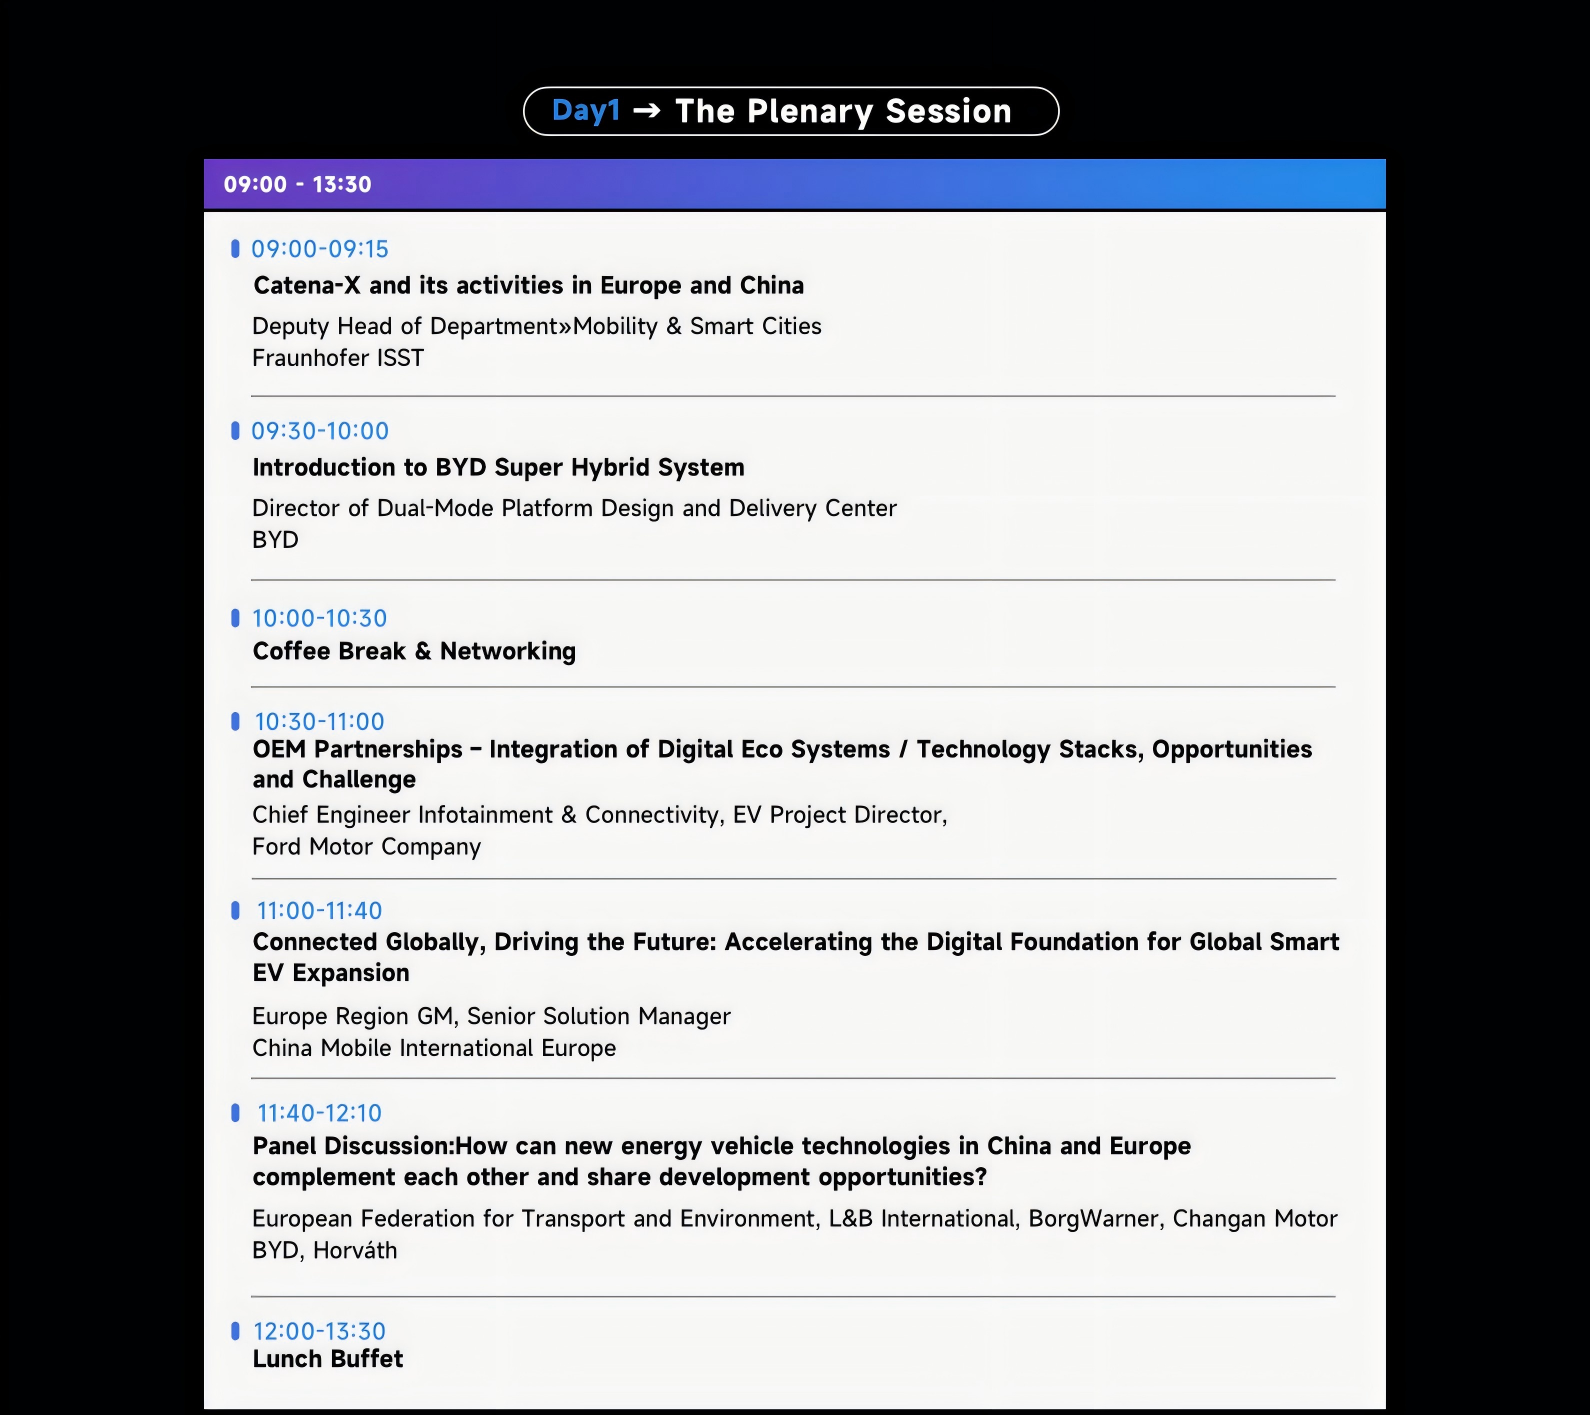Screen dimensions: 1590x1415
Task: Click the Ford Motor Company text
Action: coord(366,847)
